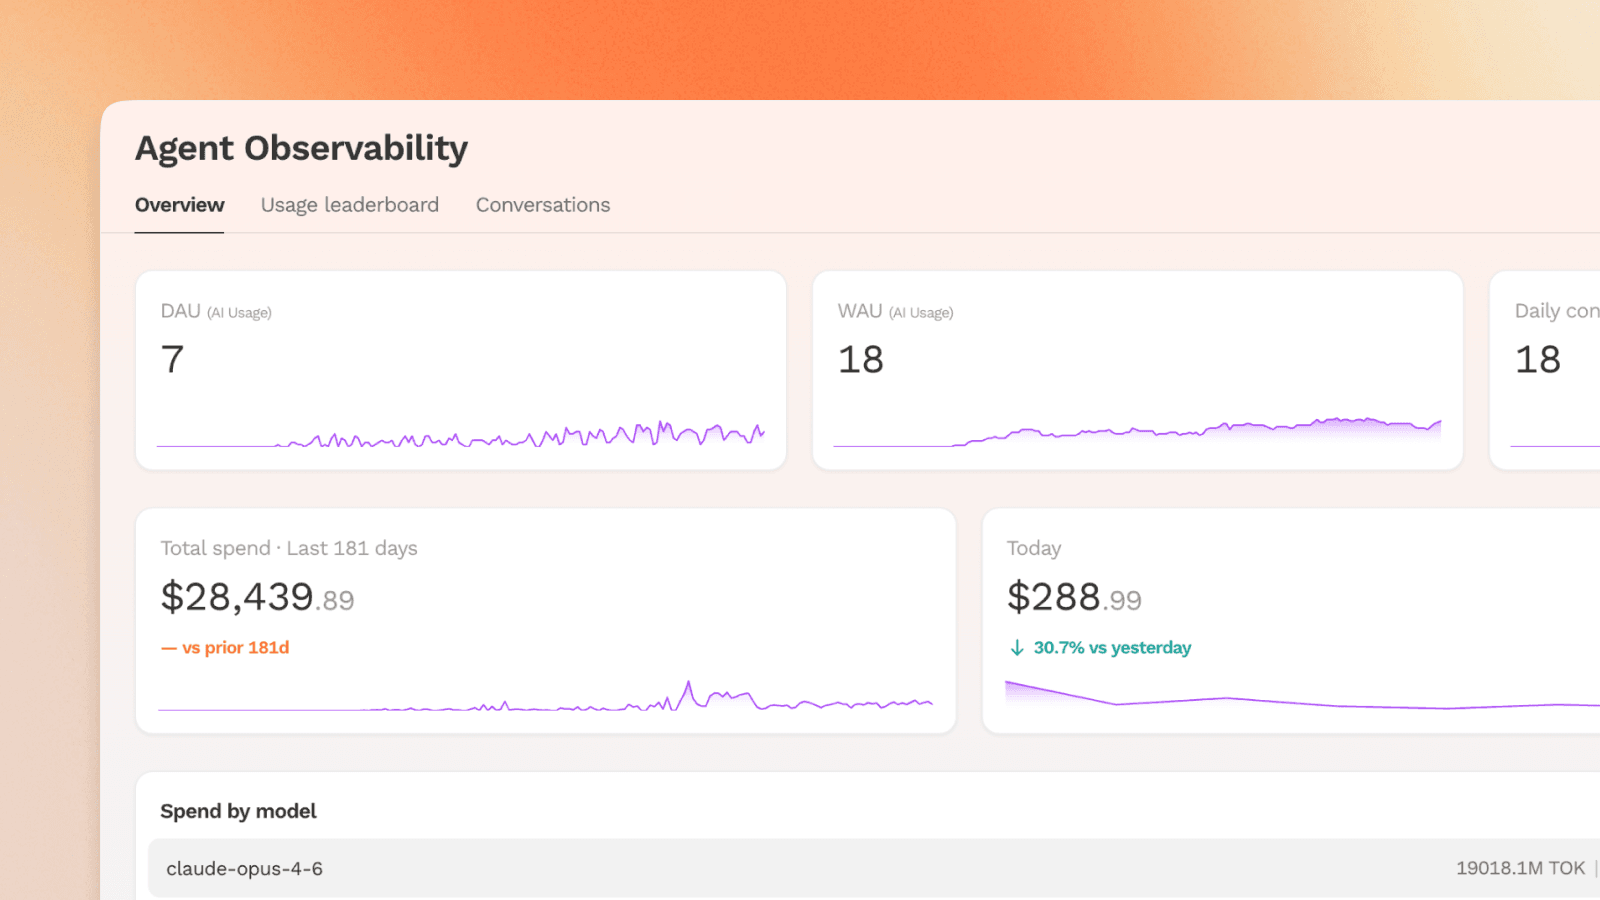Click the down arrow trend icon

(x=1017, y=648)
